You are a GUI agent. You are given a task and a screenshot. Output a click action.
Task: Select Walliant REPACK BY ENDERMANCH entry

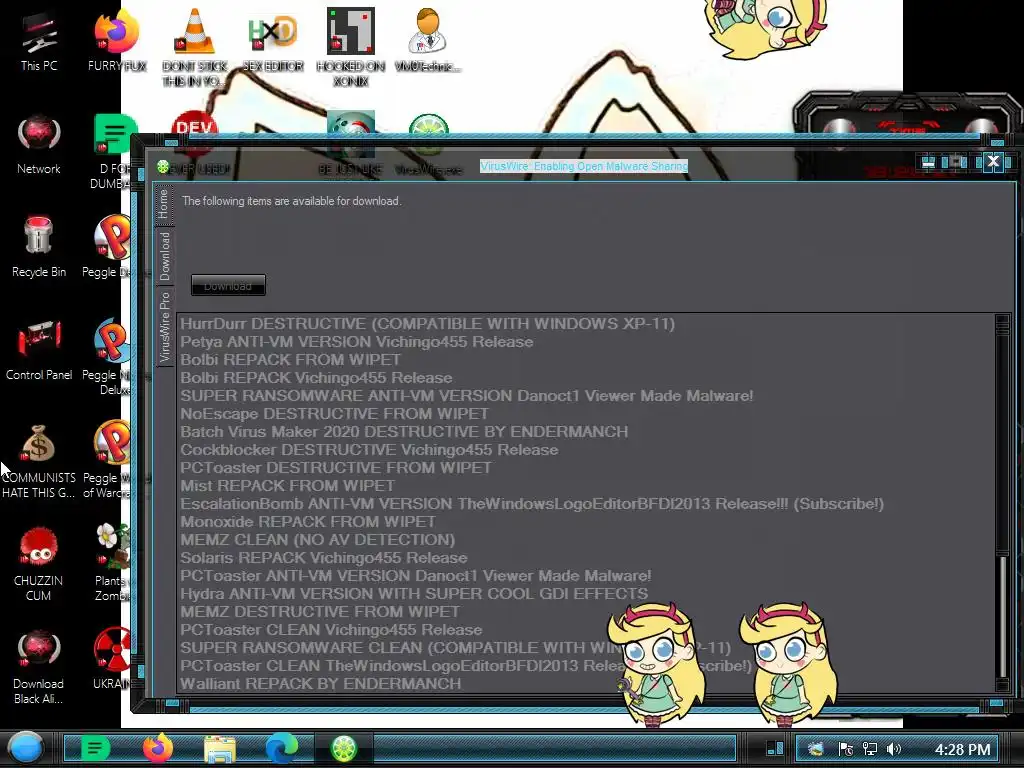(x=321, y=684)
